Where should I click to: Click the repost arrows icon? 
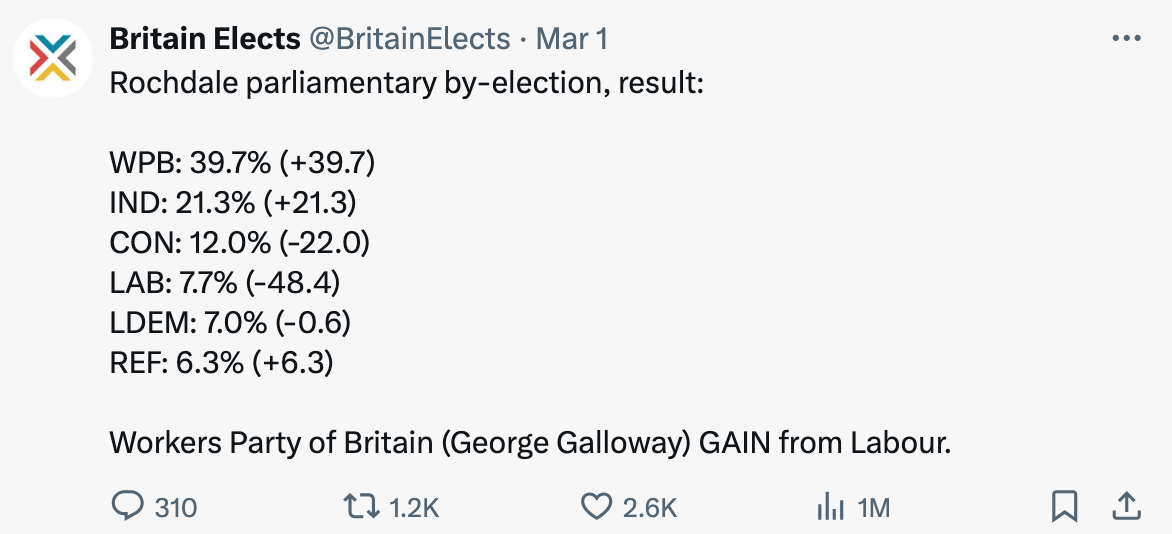[x=361, y=506]
